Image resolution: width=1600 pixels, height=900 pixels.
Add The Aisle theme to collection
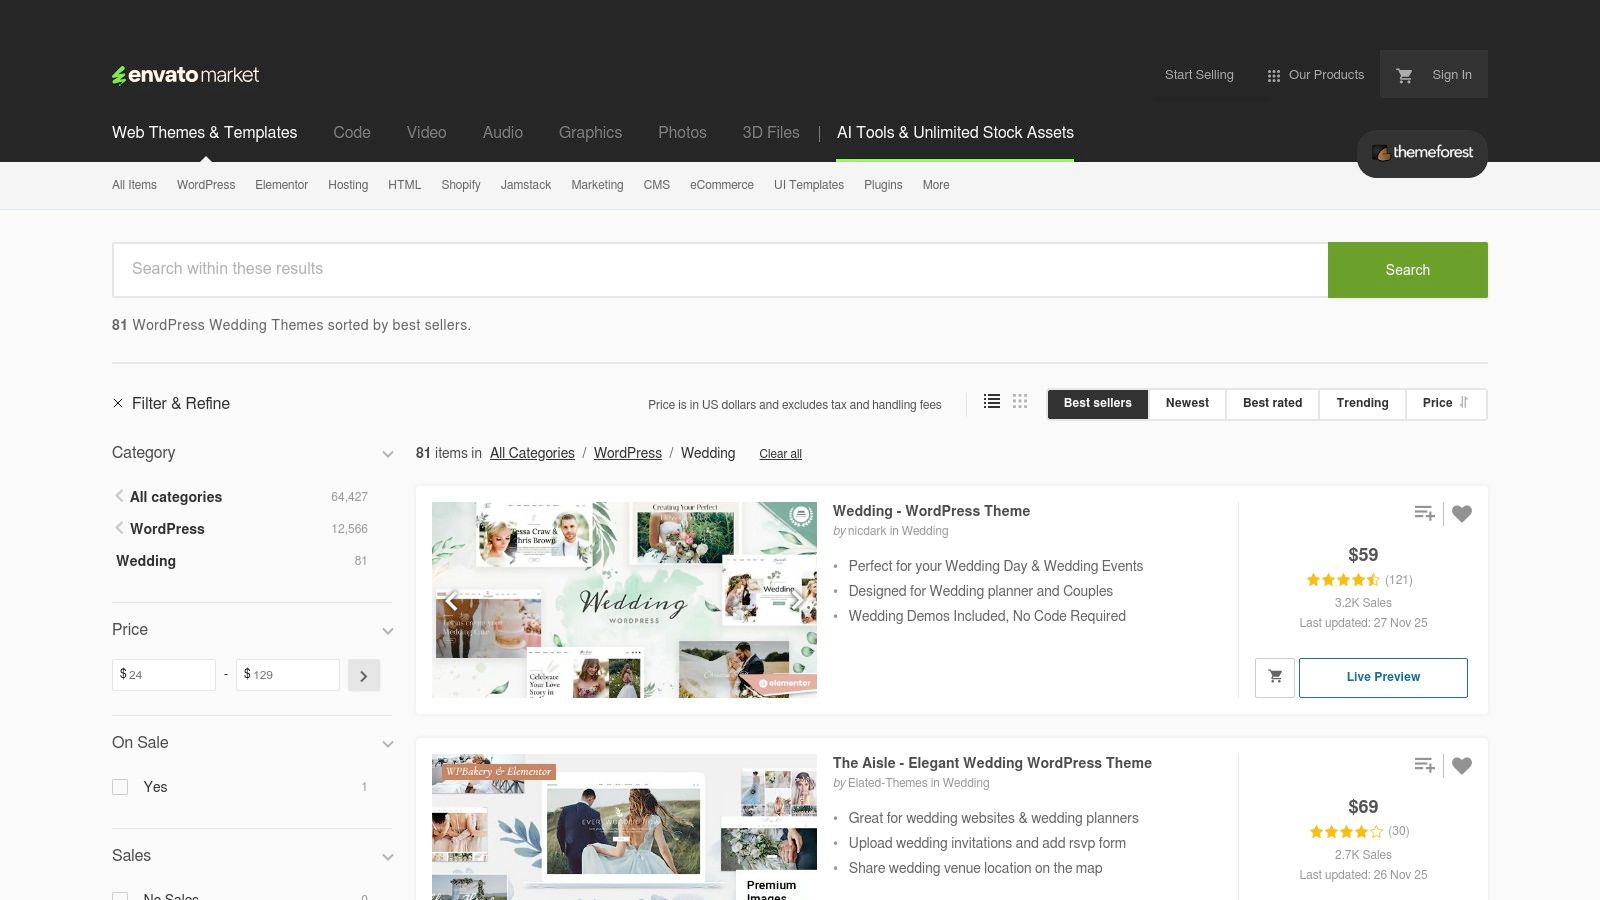[x=1424, y=765]
